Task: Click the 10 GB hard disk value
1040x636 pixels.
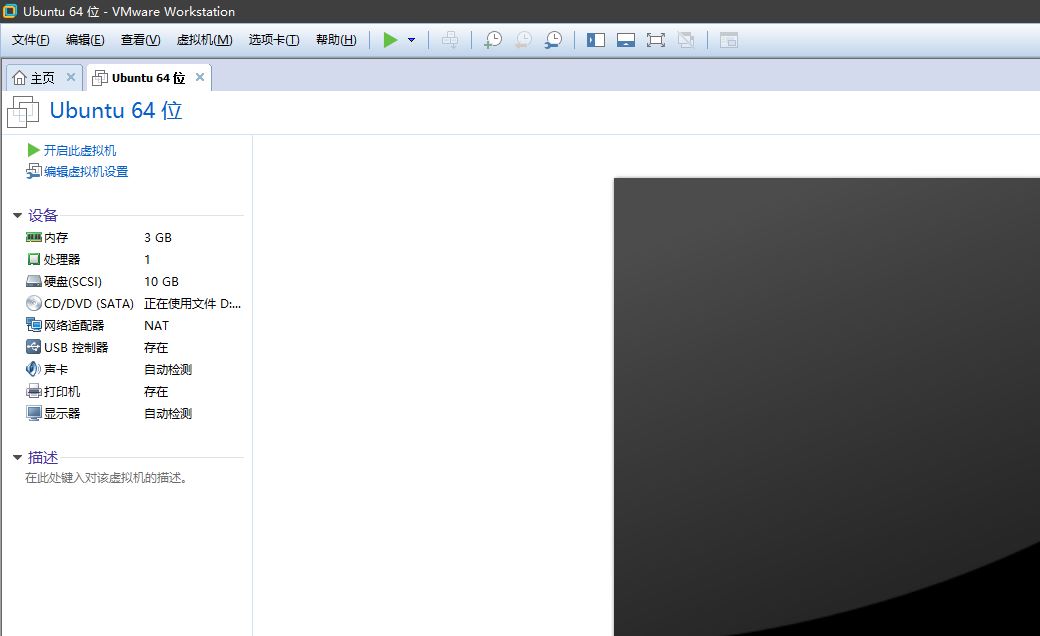Action: point(161,281)
